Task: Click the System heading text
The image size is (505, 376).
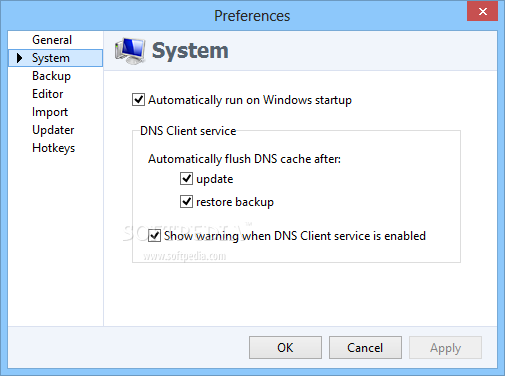Action: (x=190, y=51)
